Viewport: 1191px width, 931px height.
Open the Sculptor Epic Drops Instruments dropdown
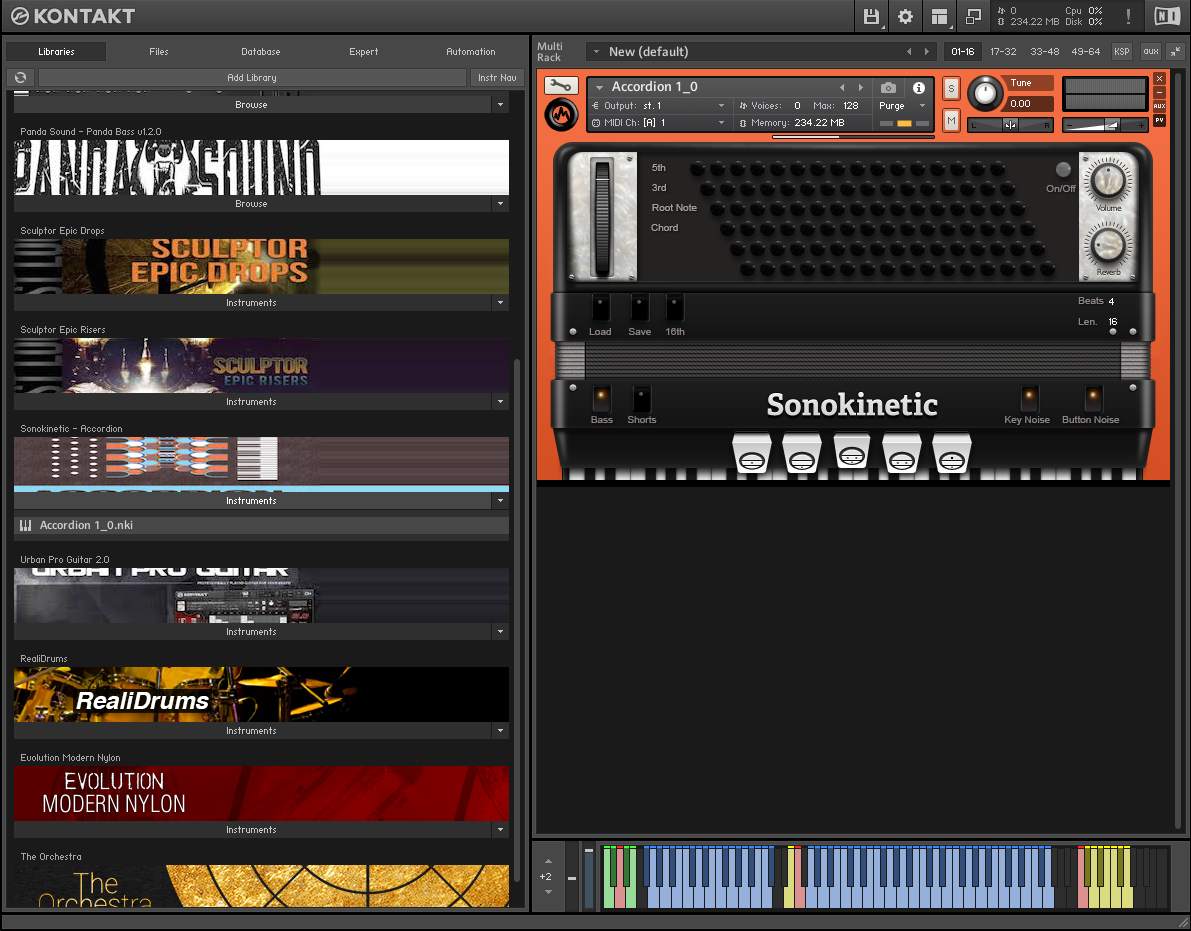[x=500, y=302]
